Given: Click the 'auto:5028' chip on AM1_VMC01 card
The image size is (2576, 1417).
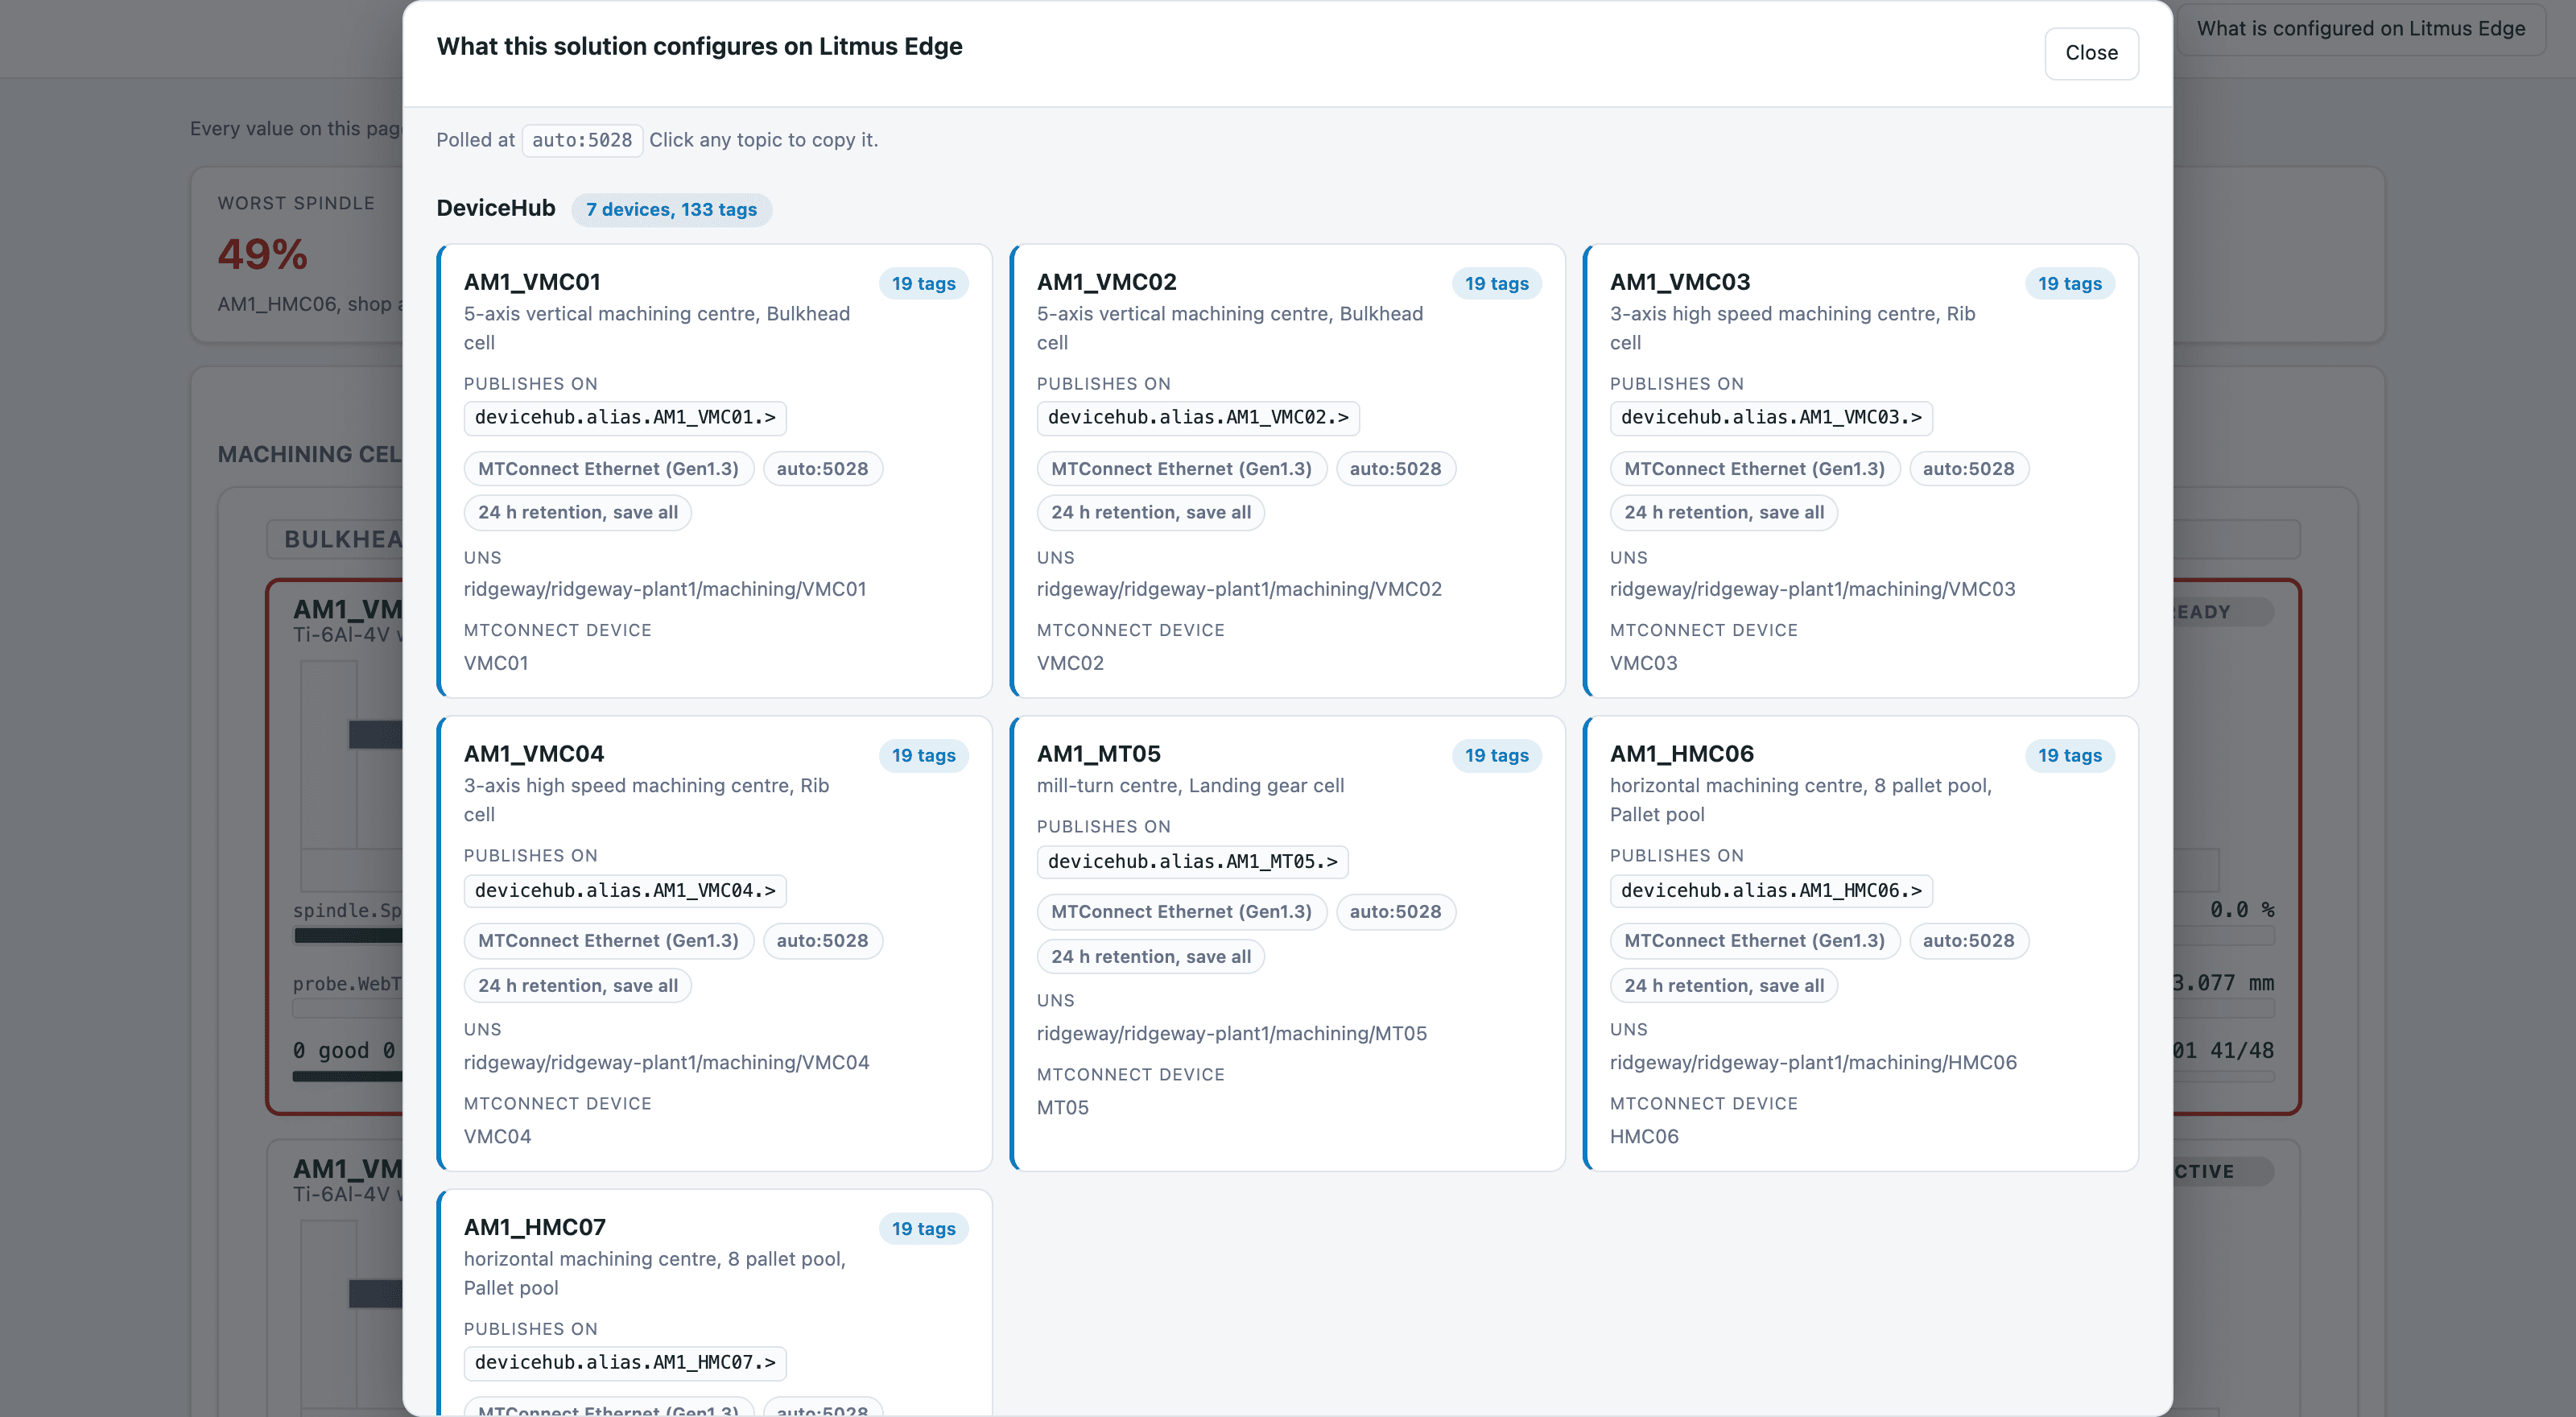Looking at the screenshot, I should 822,469.
